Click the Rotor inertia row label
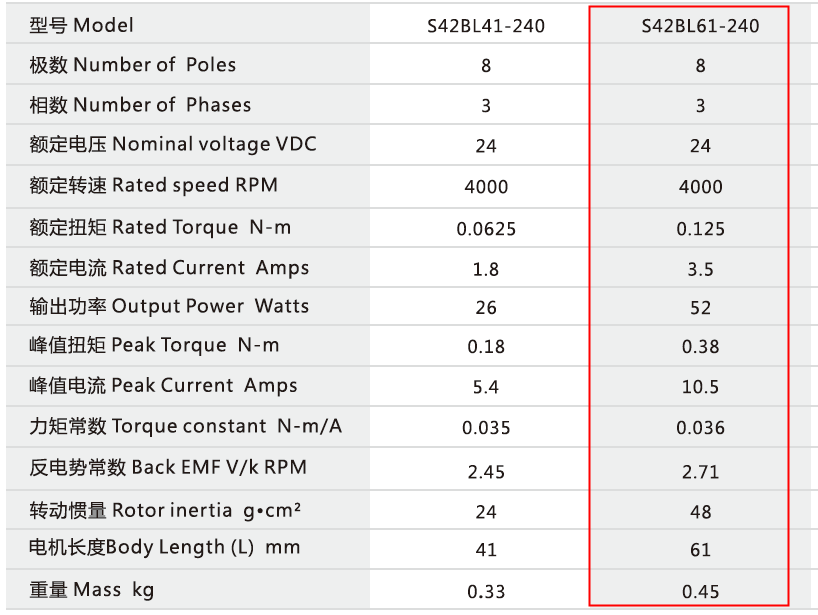The height and width of the screenshot is (615, 818). tap(166, 510)
